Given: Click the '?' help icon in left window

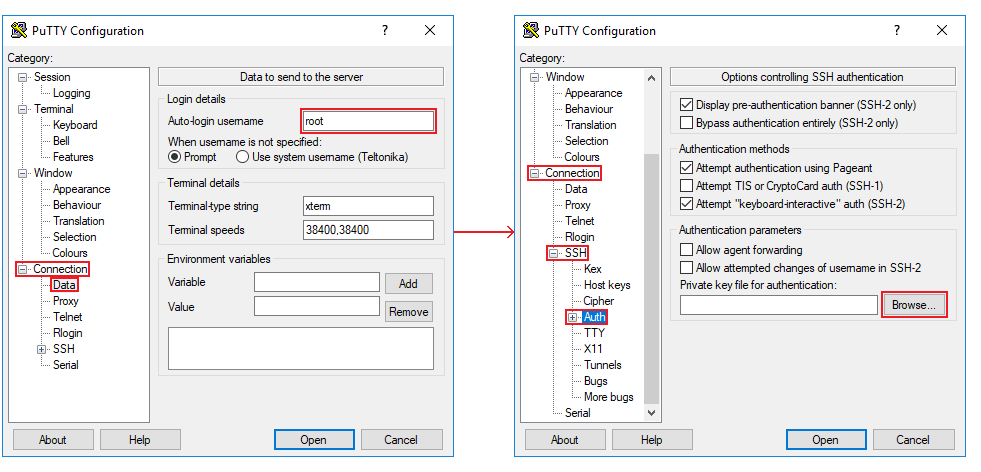Looking at the screenshot, I should (385, 30).
